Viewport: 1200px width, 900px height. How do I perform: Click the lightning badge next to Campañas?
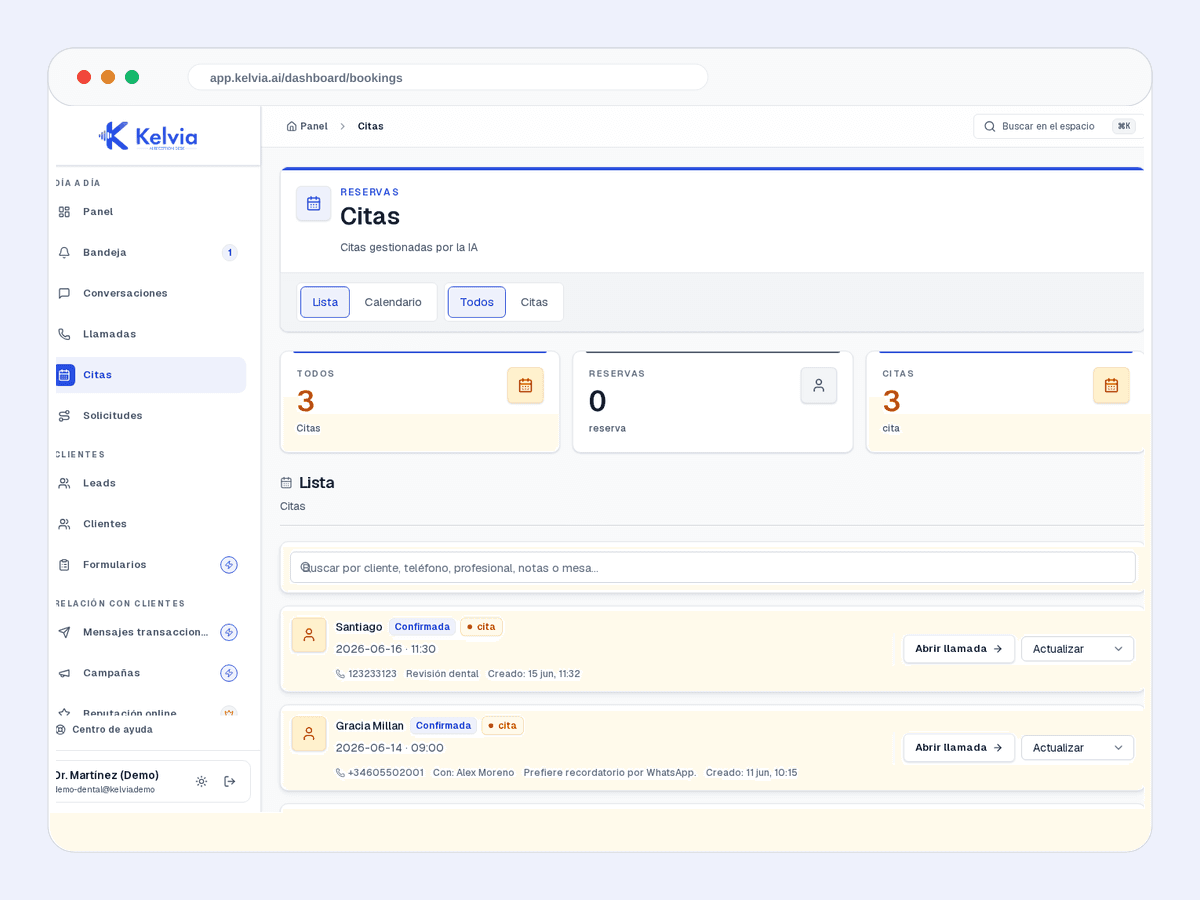pos(229,673)
